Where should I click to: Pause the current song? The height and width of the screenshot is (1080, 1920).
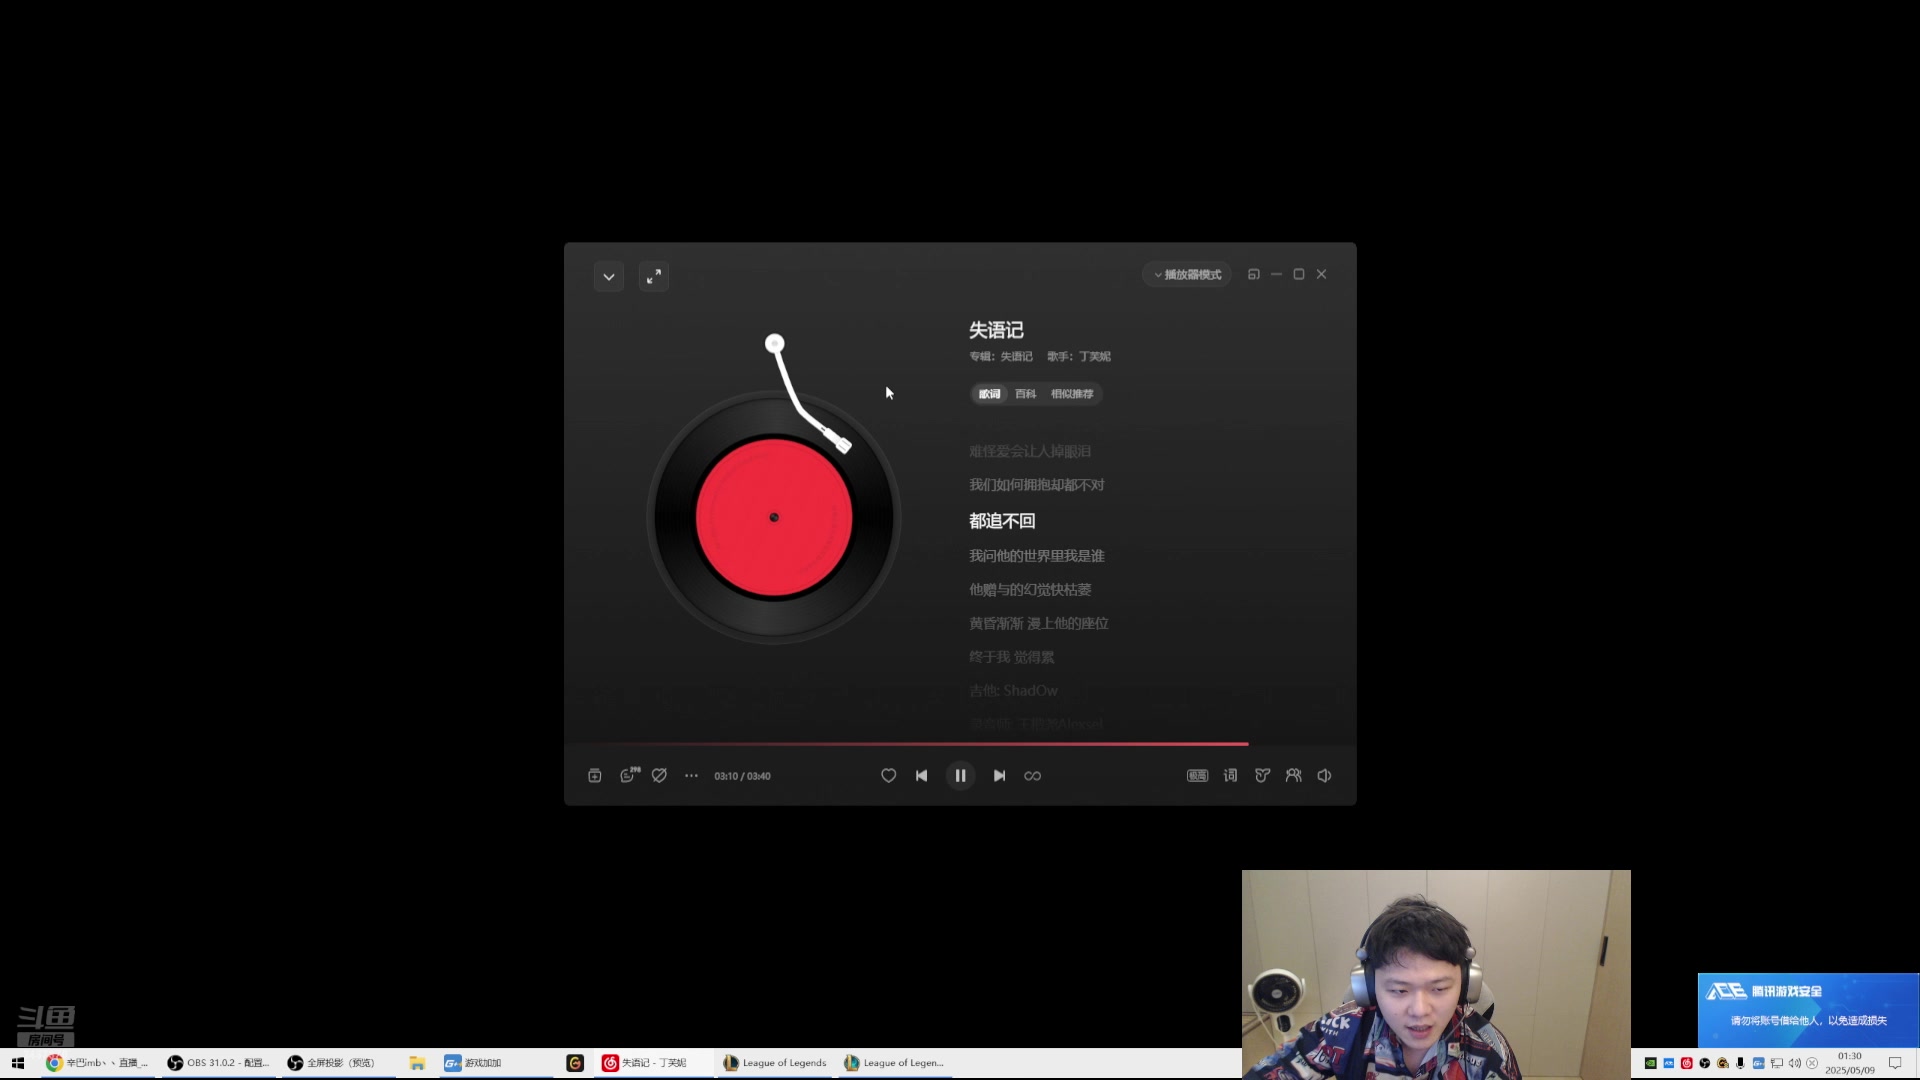tap(960, 776)
